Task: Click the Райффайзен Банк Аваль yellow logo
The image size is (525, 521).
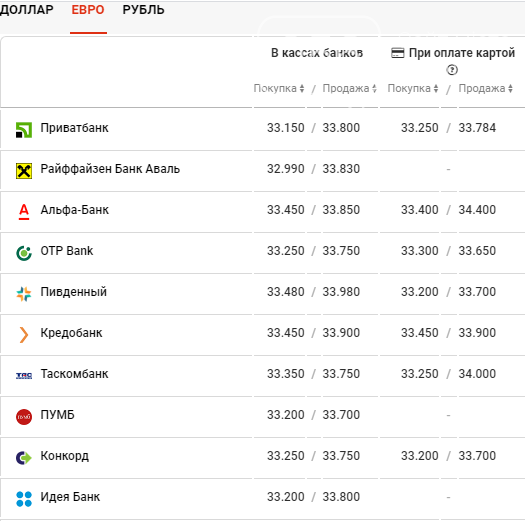Action: coord(24,171)
